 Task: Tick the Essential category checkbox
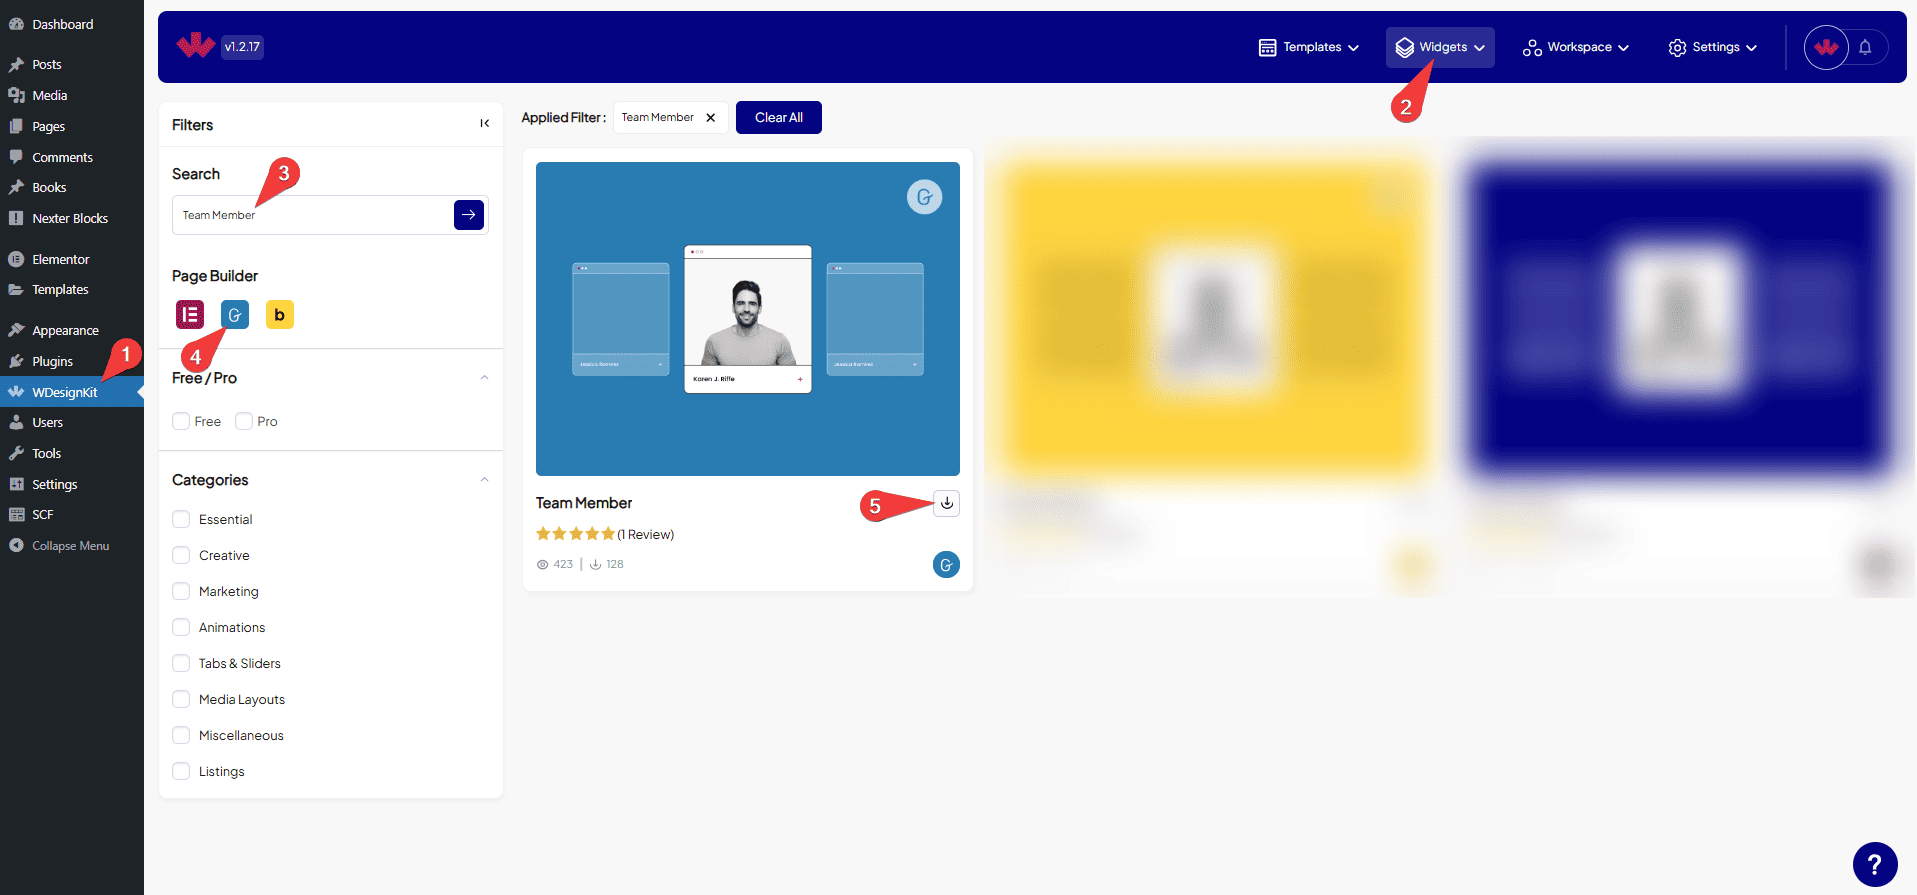(x=181, y=519)
